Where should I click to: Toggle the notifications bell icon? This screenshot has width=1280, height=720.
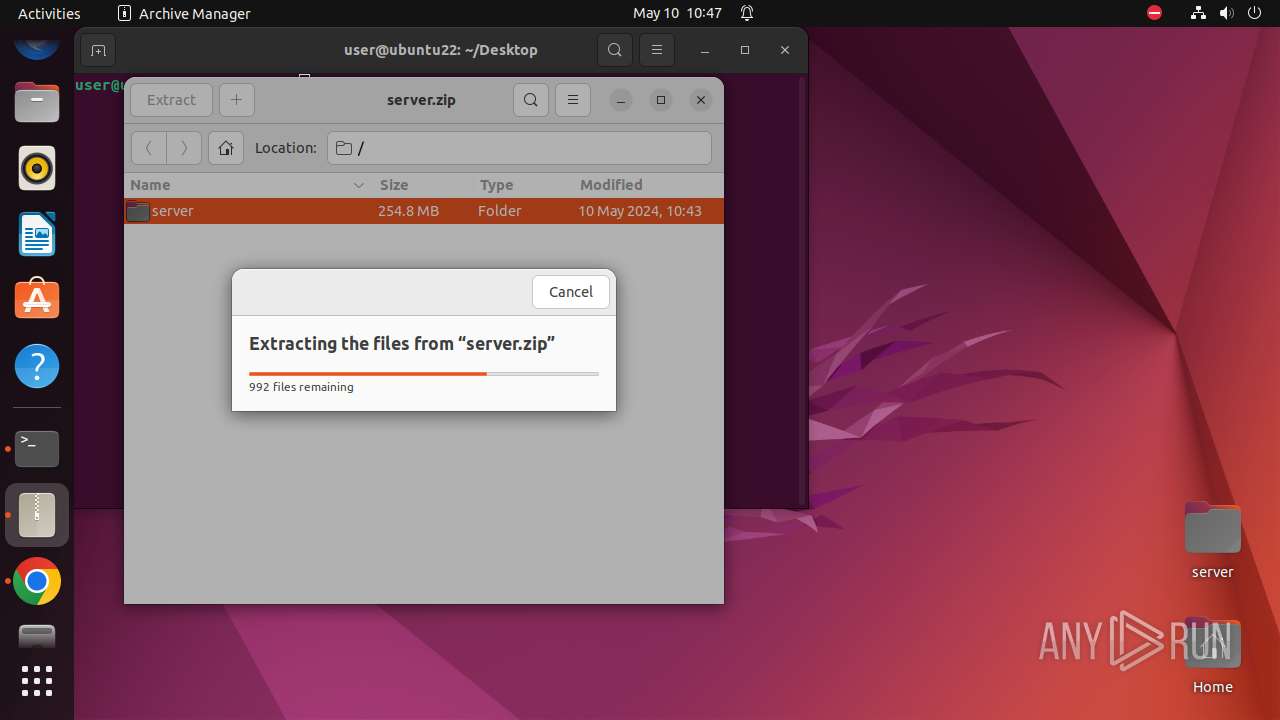[747, 13]
